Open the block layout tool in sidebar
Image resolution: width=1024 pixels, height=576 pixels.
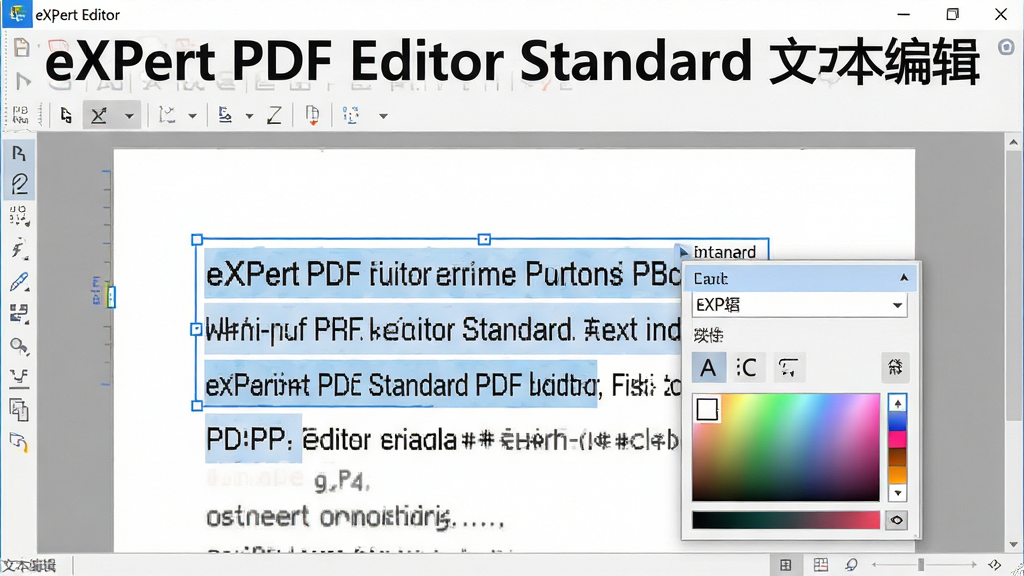(x=19, y=313)
